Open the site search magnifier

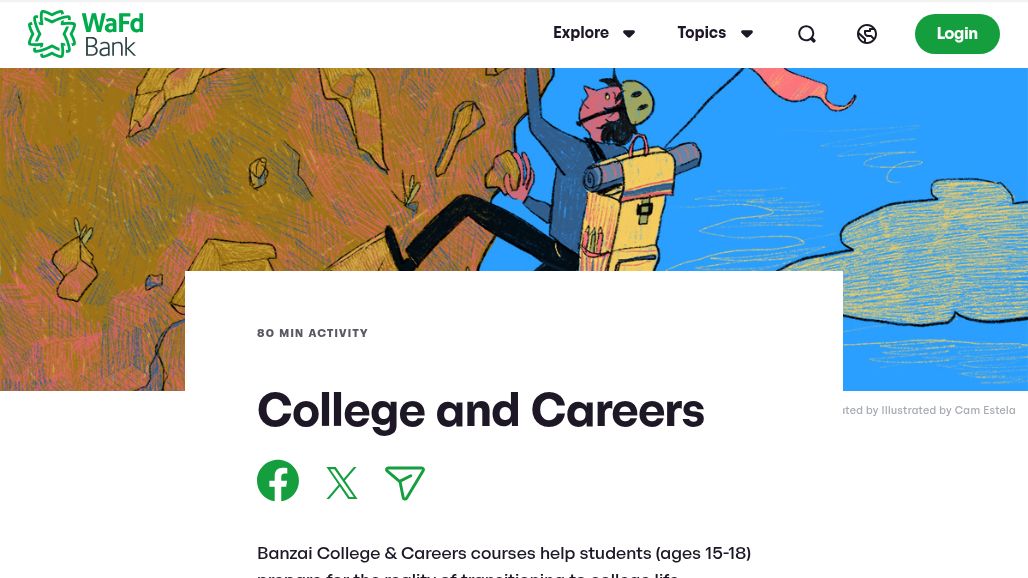click(806, 33)
